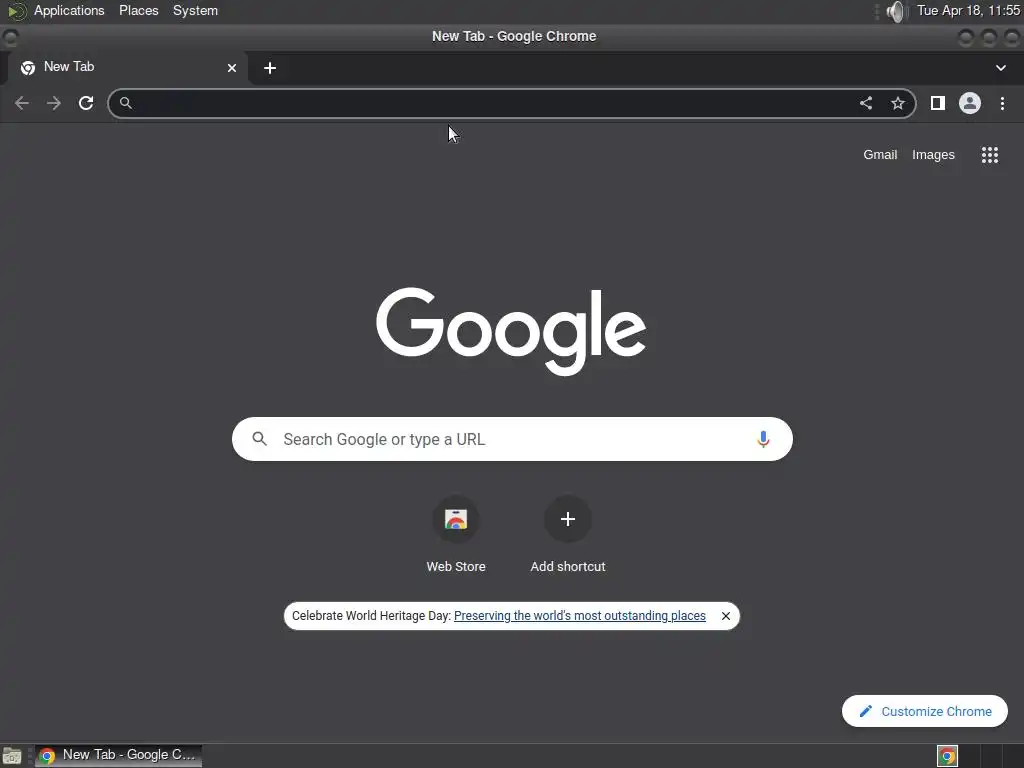Click the Chrome icon in bottom-right panel

tap(947, 756)
